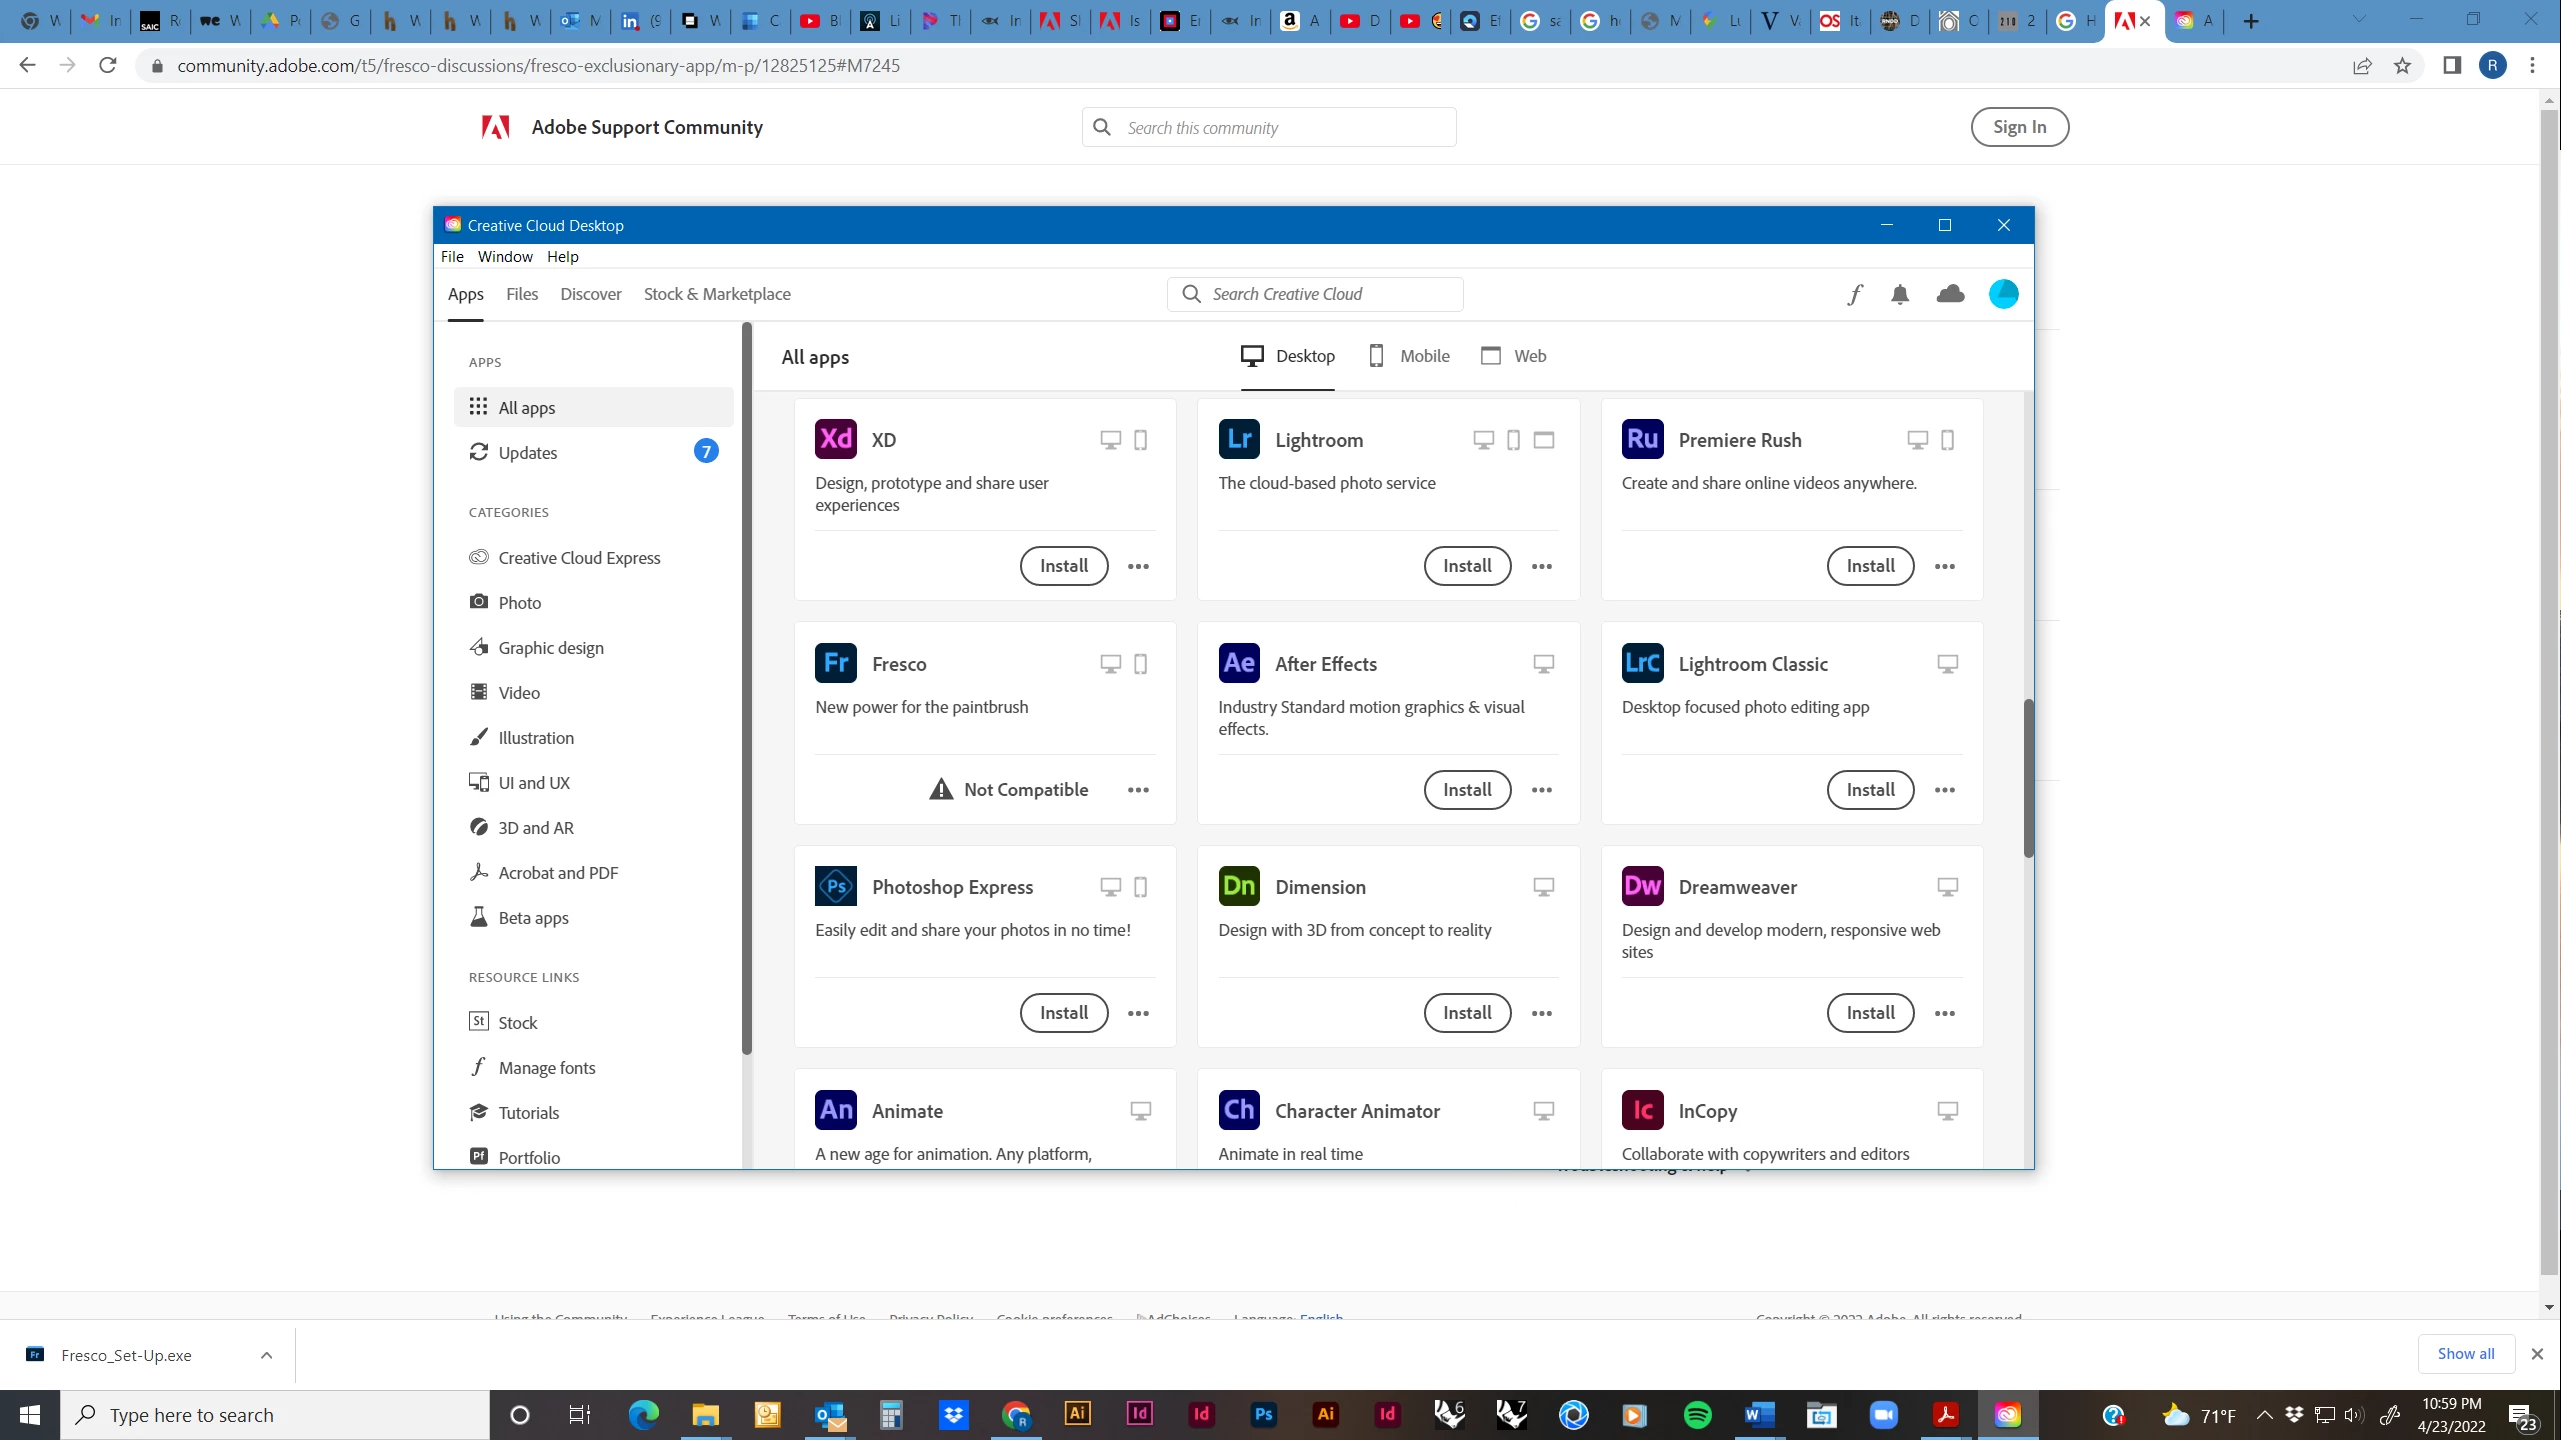
Task: Open the fonts icon in Creative Cloud header
Action: (1855, 294)
